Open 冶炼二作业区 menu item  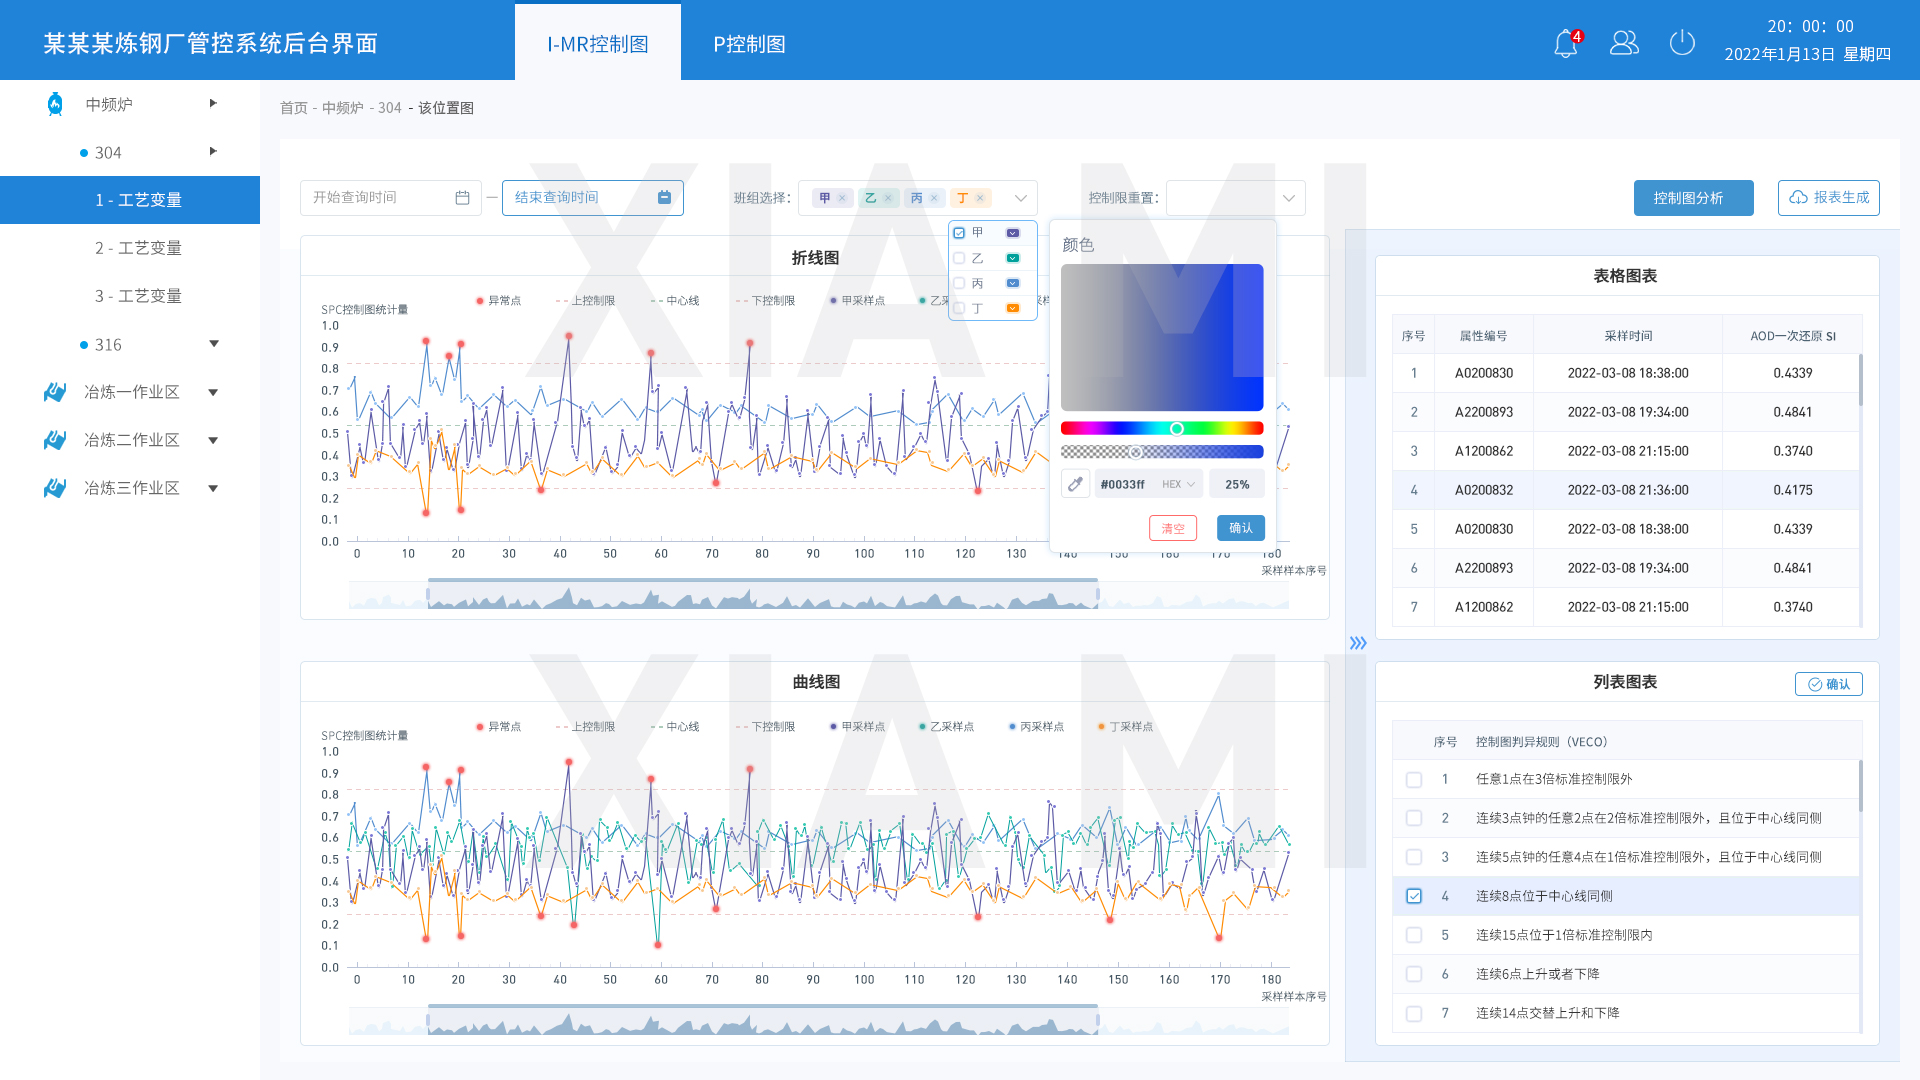[x=130, y=440]
